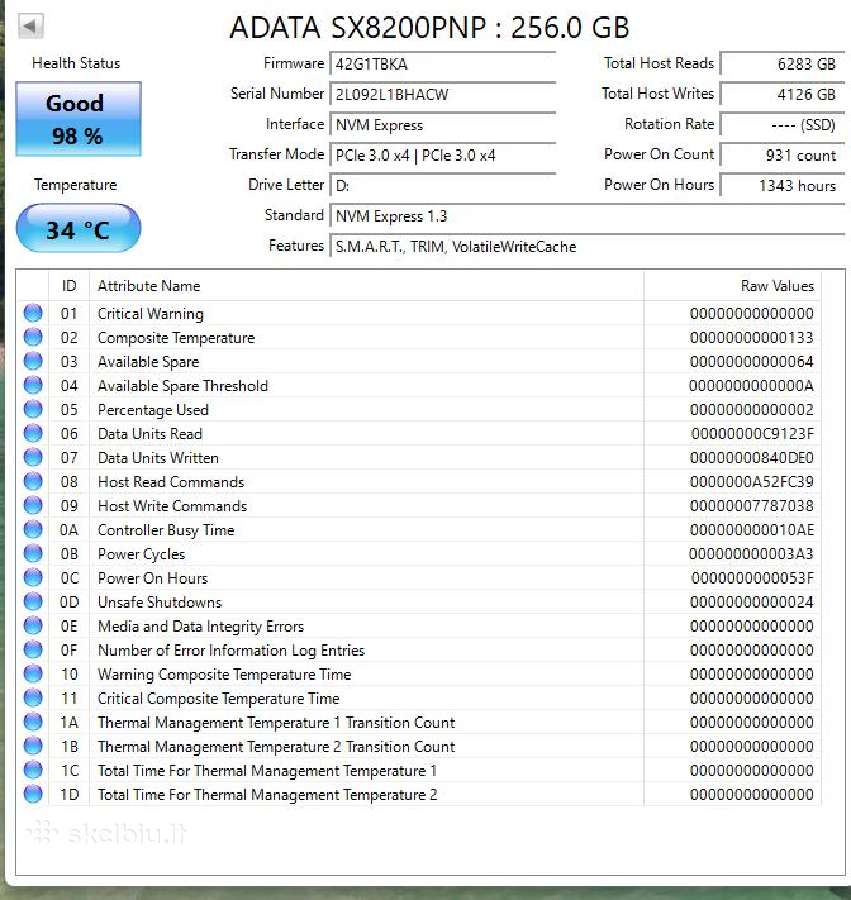851x900 pixels.
Task: Click the Drive Letter field D:
Action: (442, 185)
